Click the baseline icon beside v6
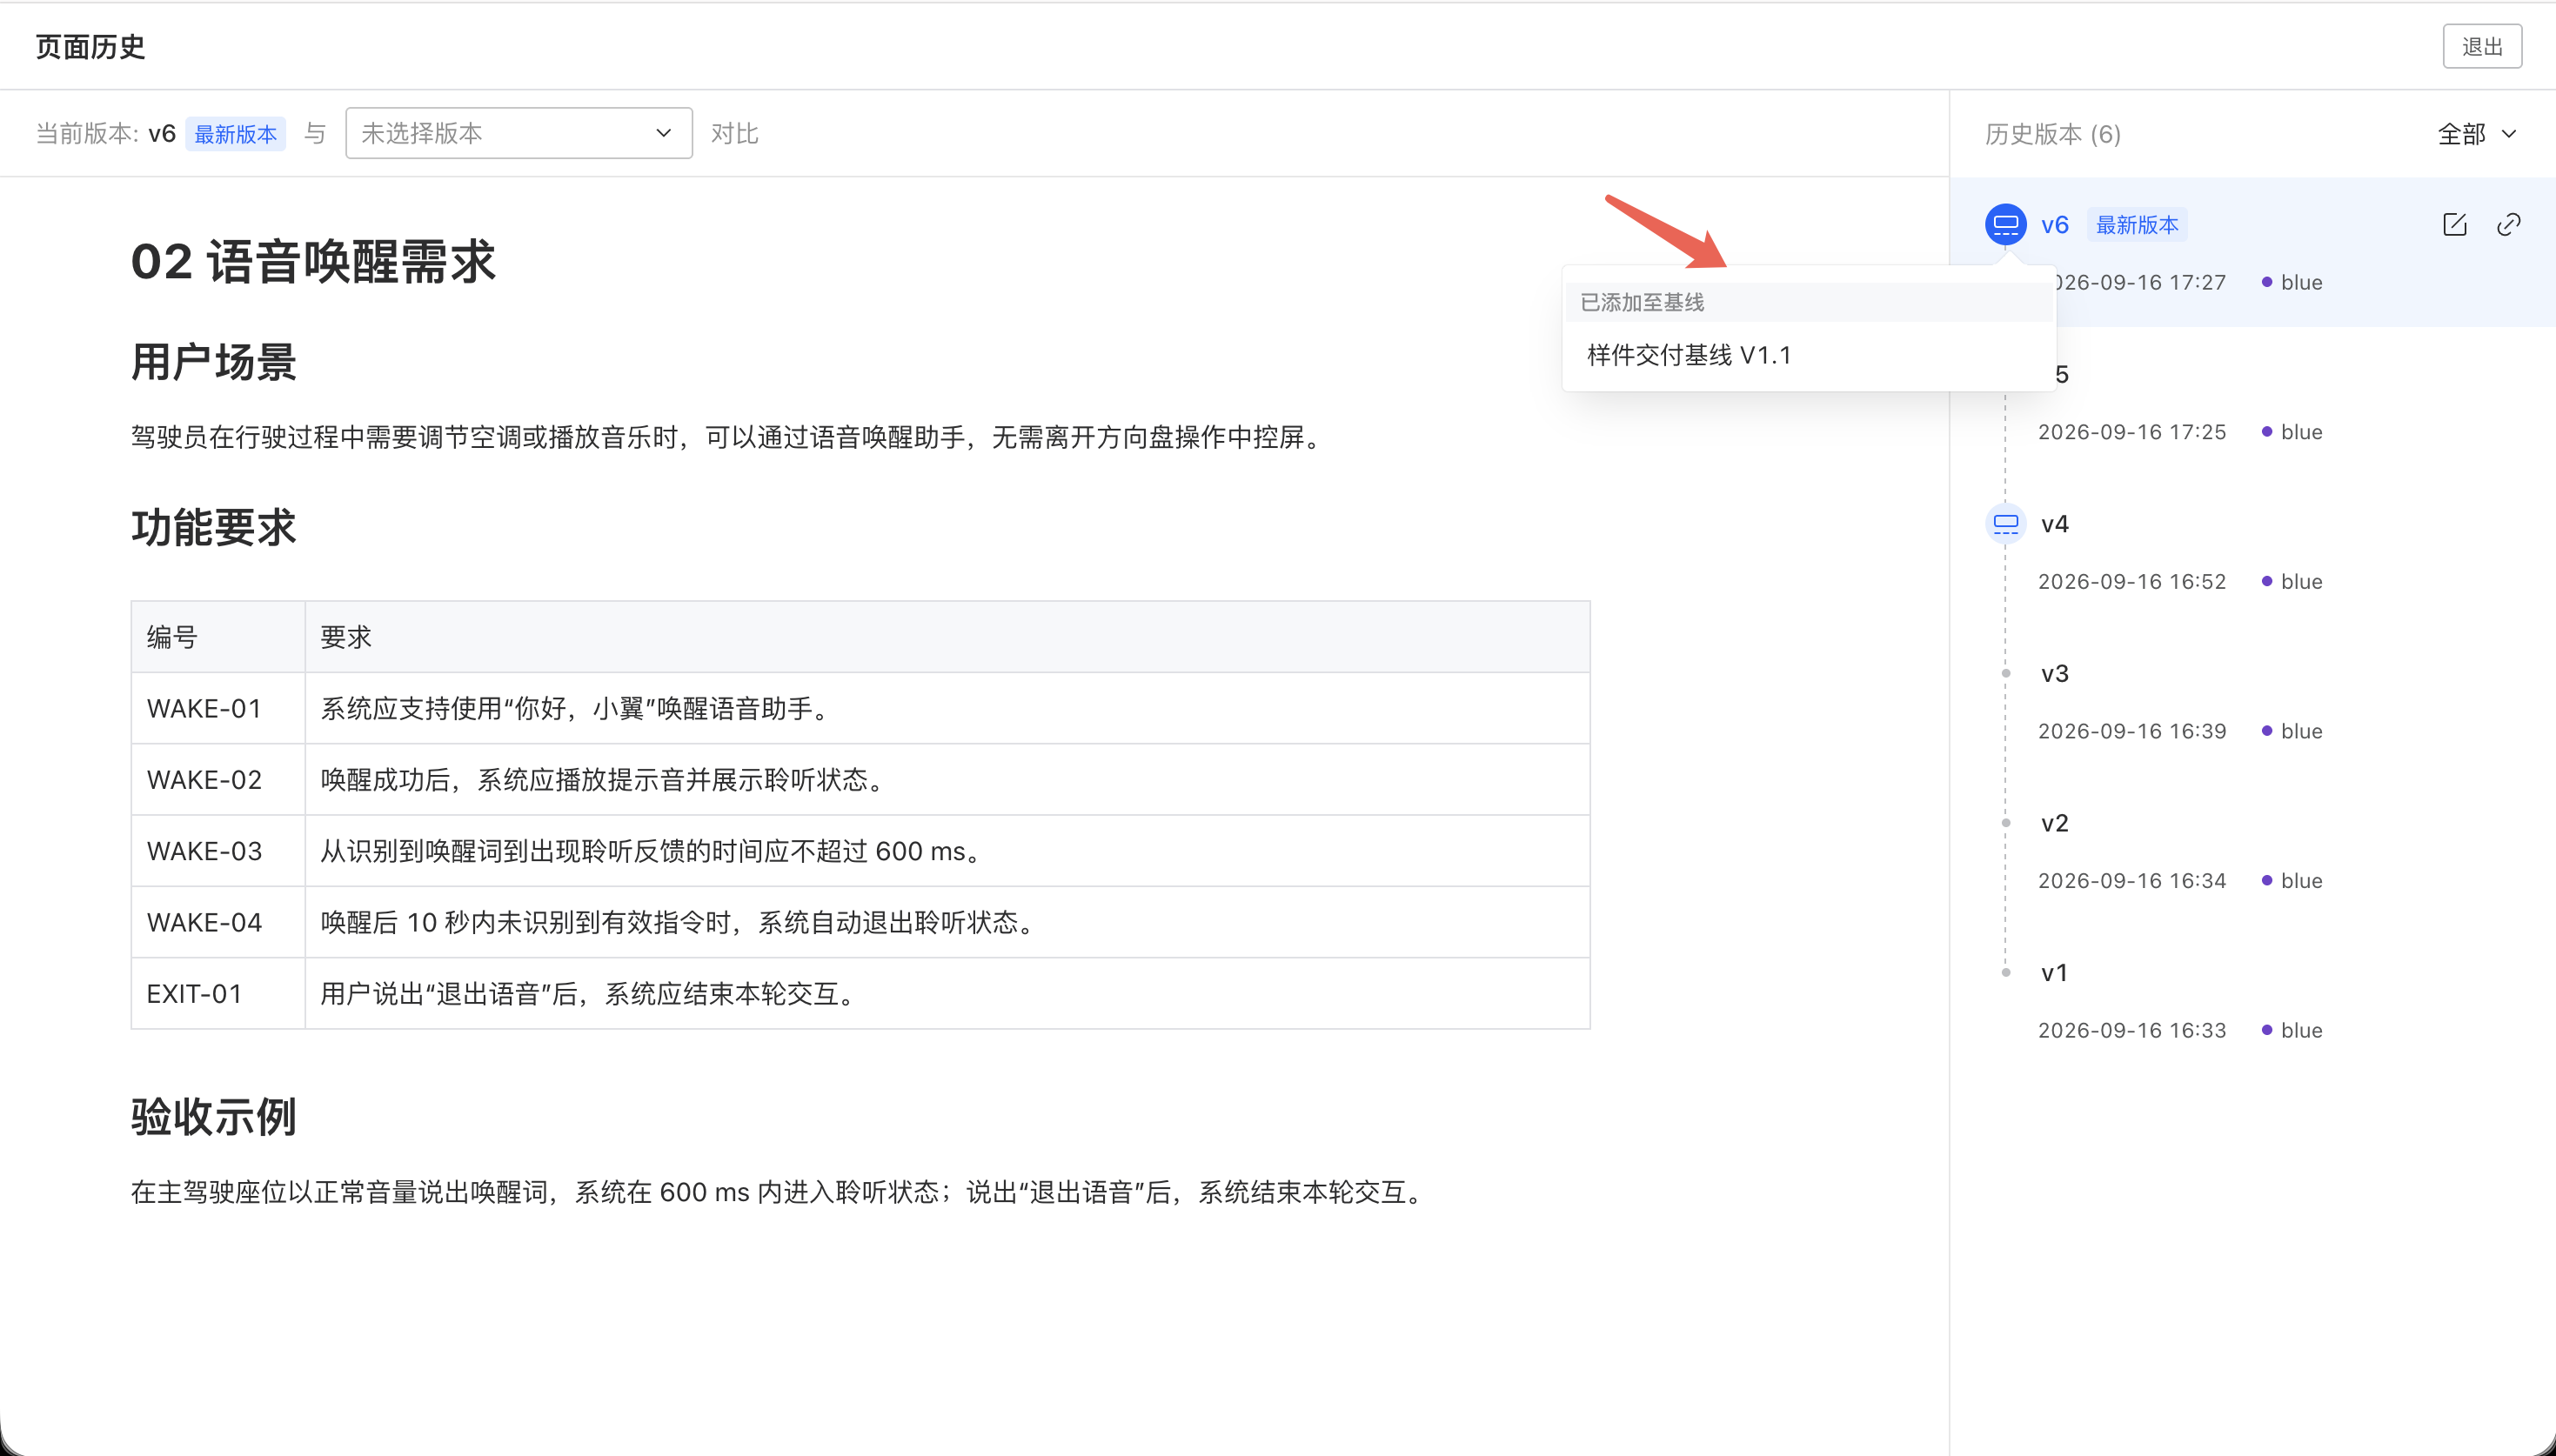 (2005, 224)
